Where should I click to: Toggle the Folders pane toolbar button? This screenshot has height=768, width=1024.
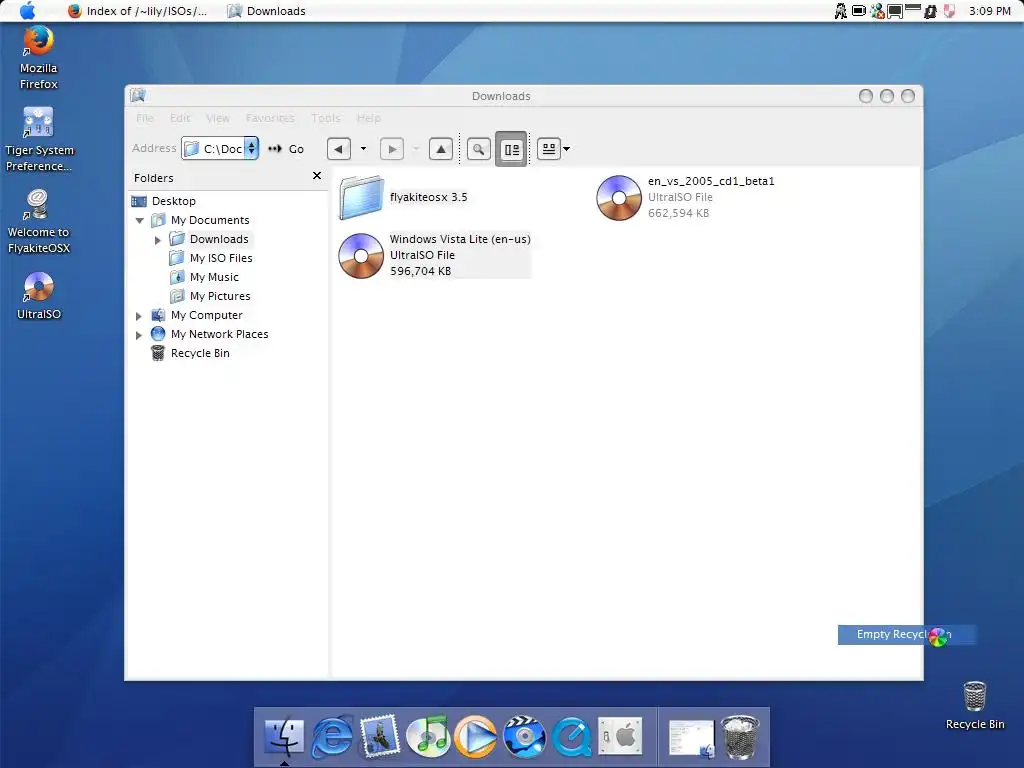tap(511, 149)
